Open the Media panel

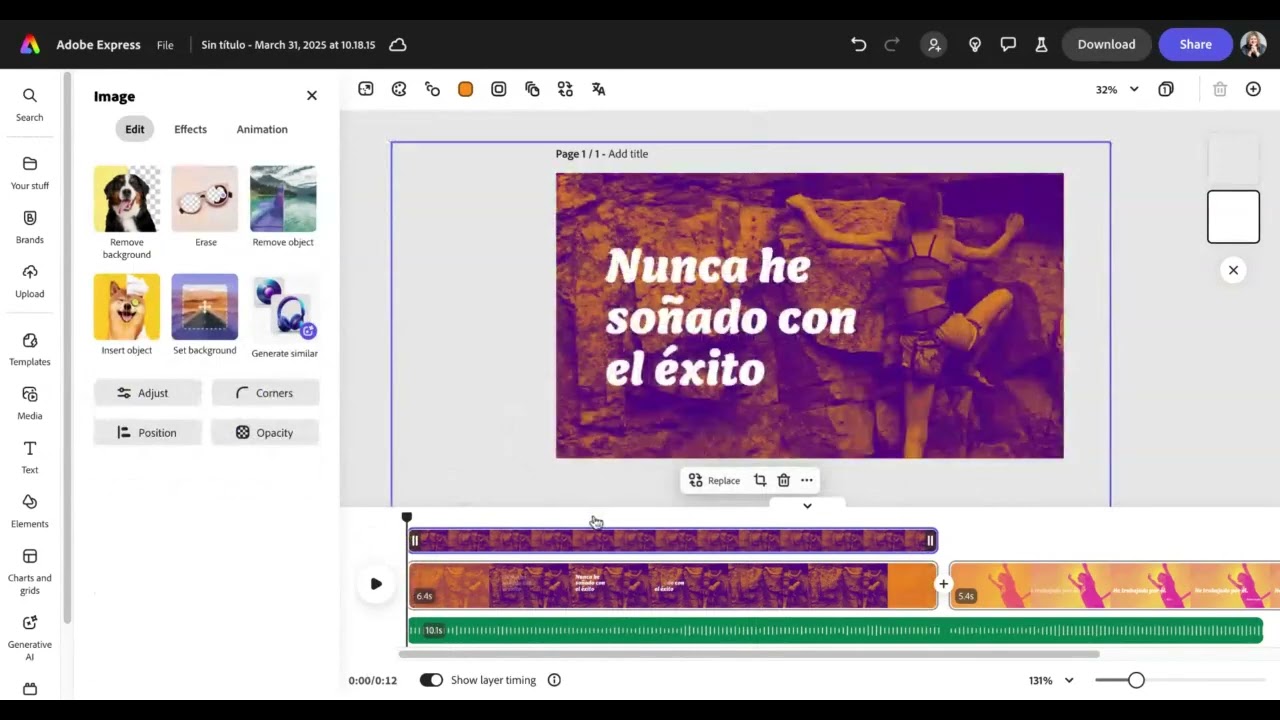coord(30,403)
